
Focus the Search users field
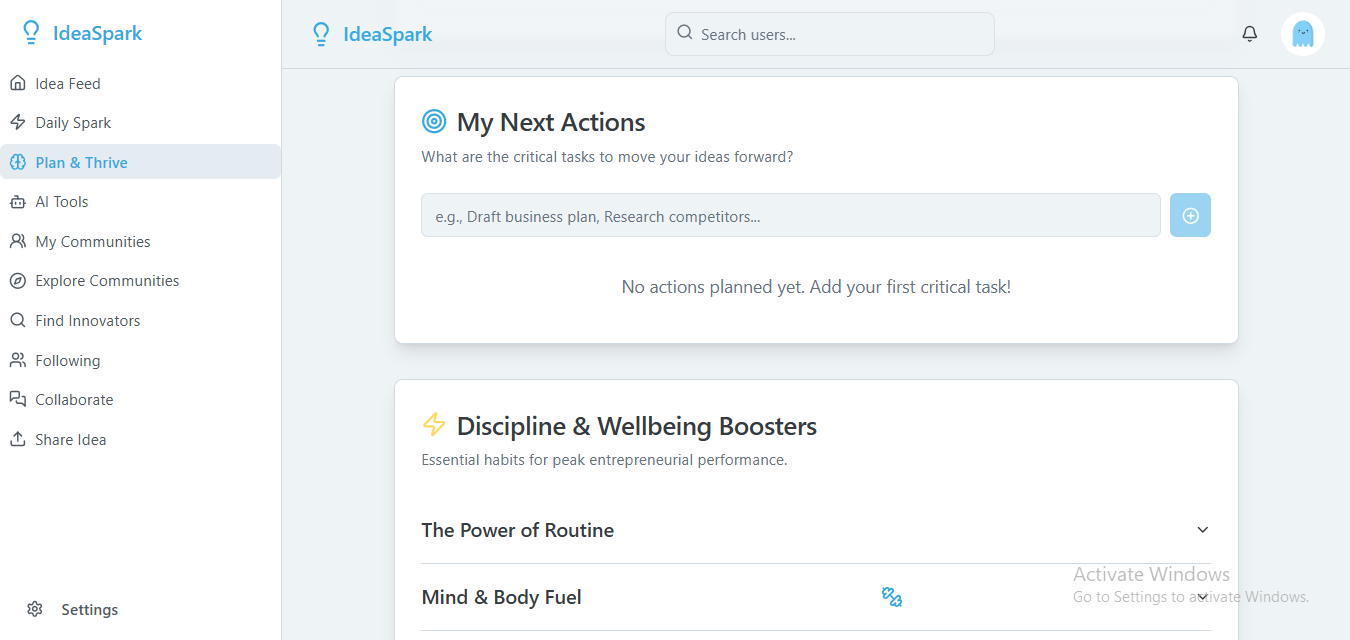click(830, 34)
